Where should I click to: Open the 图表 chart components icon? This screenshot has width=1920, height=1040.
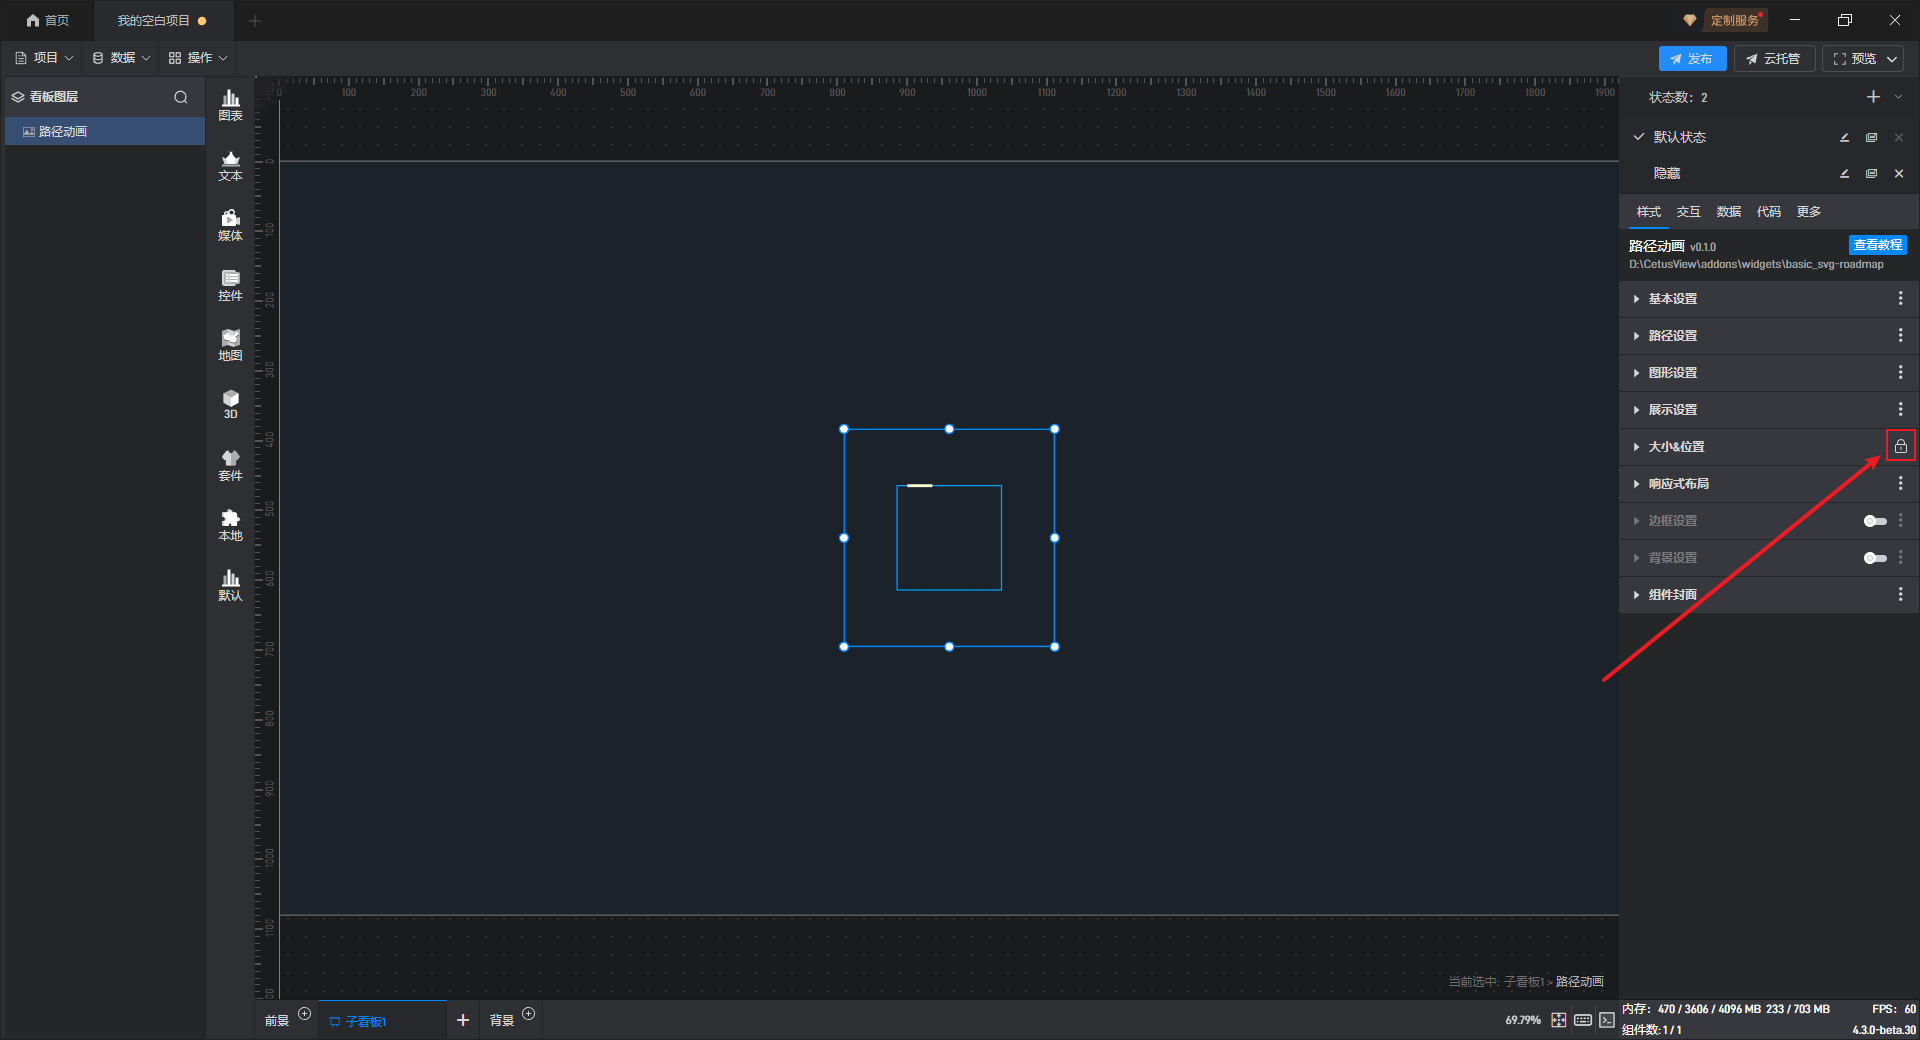coord(230,105)
